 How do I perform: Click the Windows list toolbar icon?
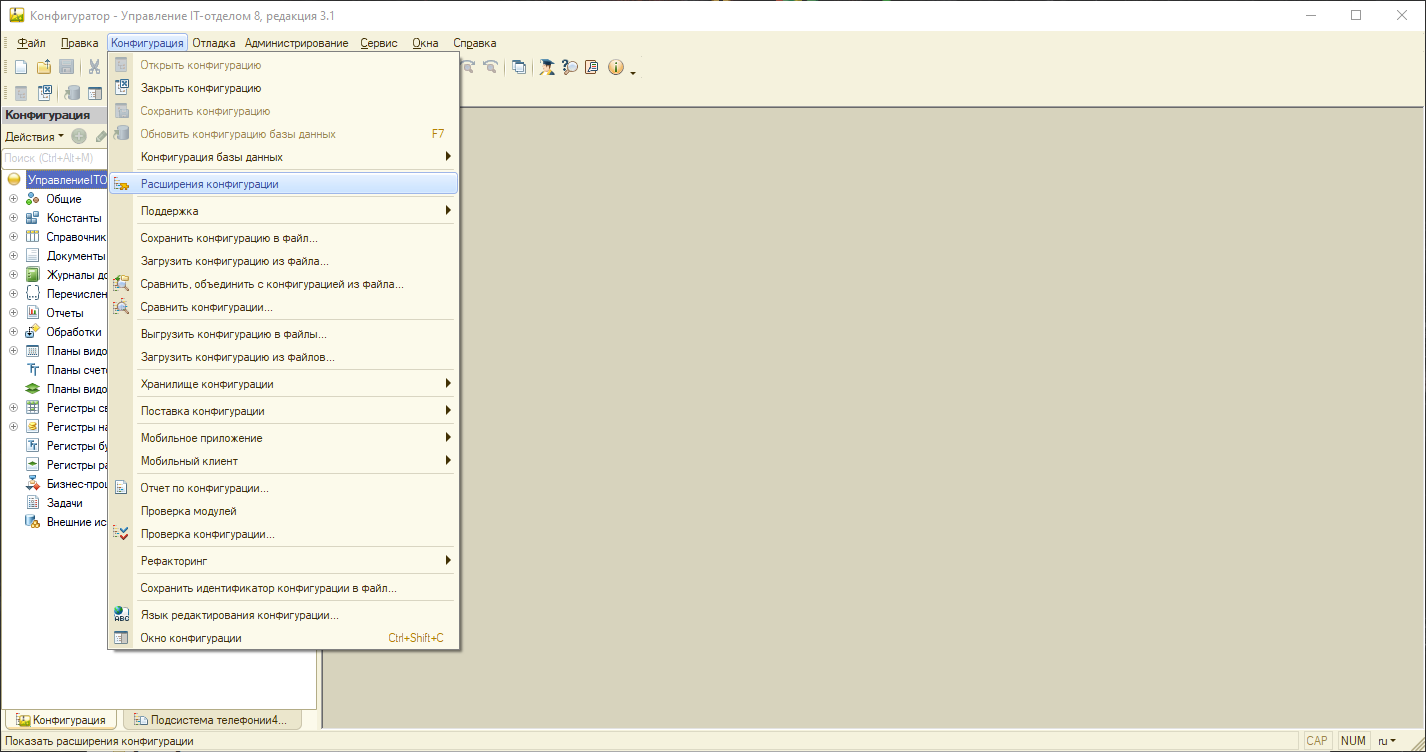coord(519,67)
